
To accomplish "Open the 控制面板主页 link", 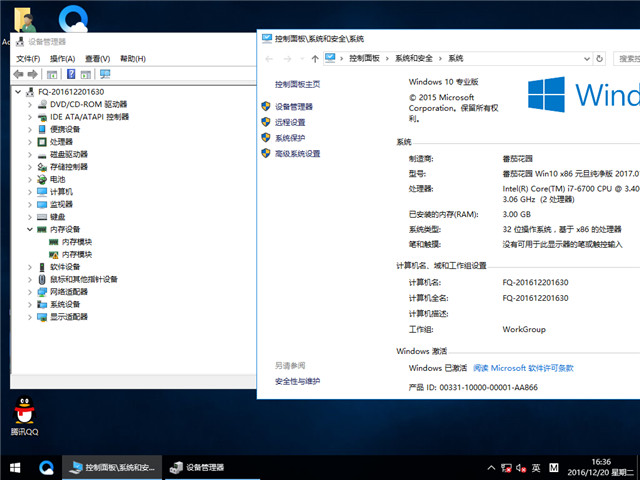I will [298, 84].
